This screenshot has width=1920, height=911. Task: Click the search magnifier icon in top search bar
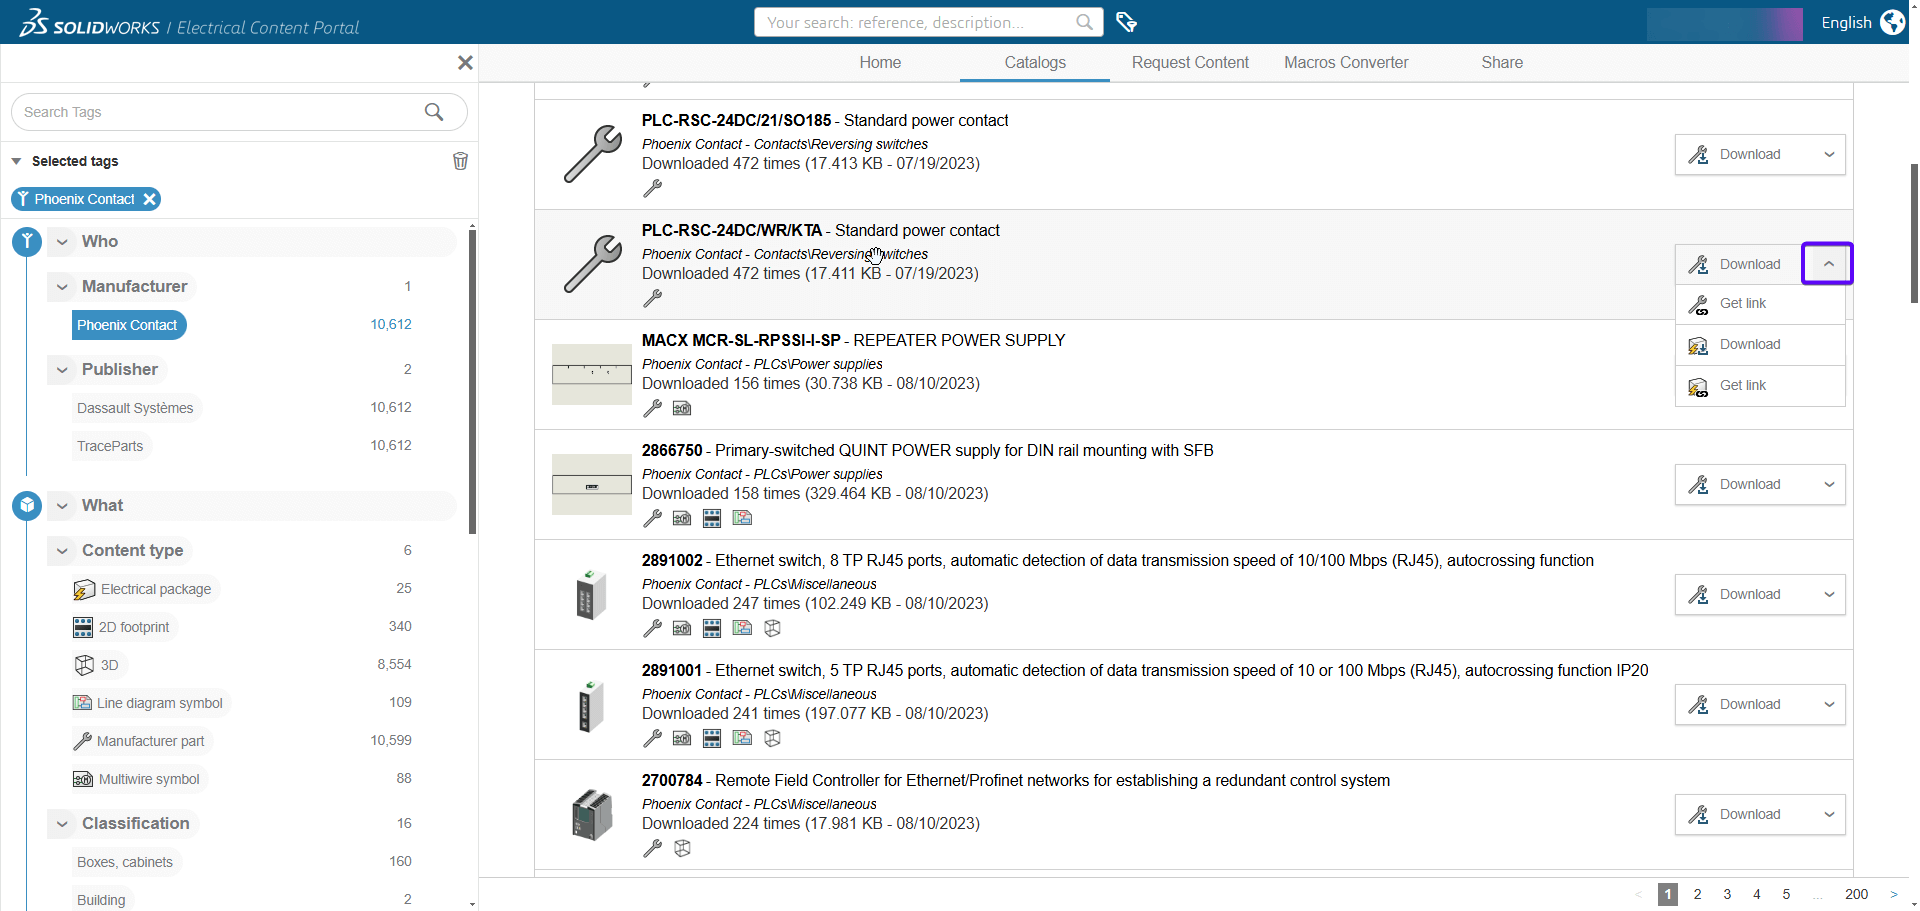point(1084,22)
